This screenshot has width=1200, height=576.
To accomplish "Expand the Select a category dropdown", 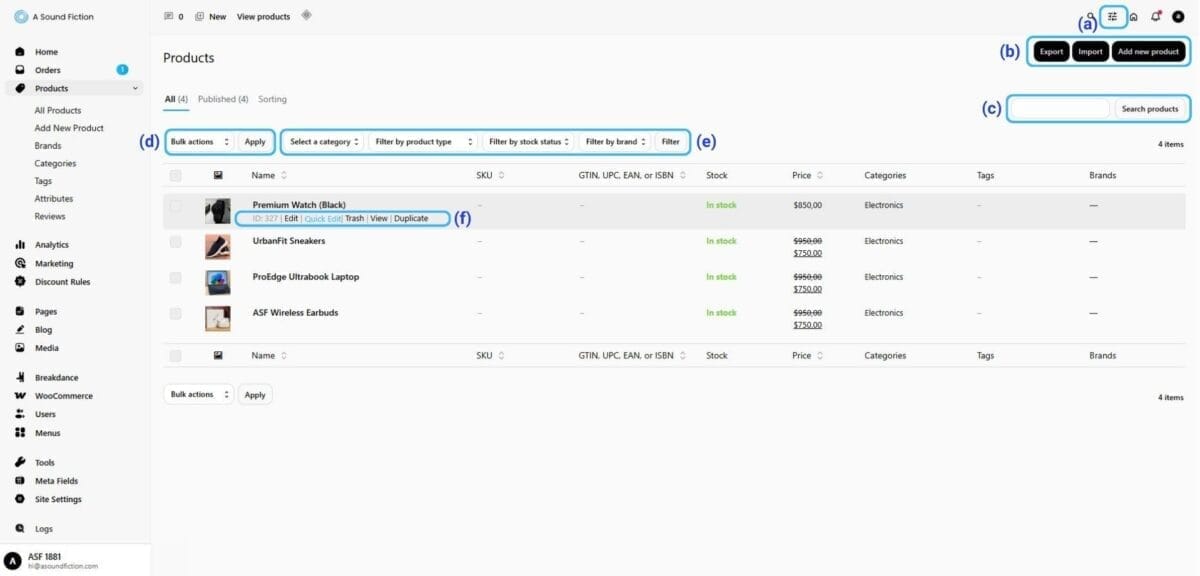I will tap(324, 142).
